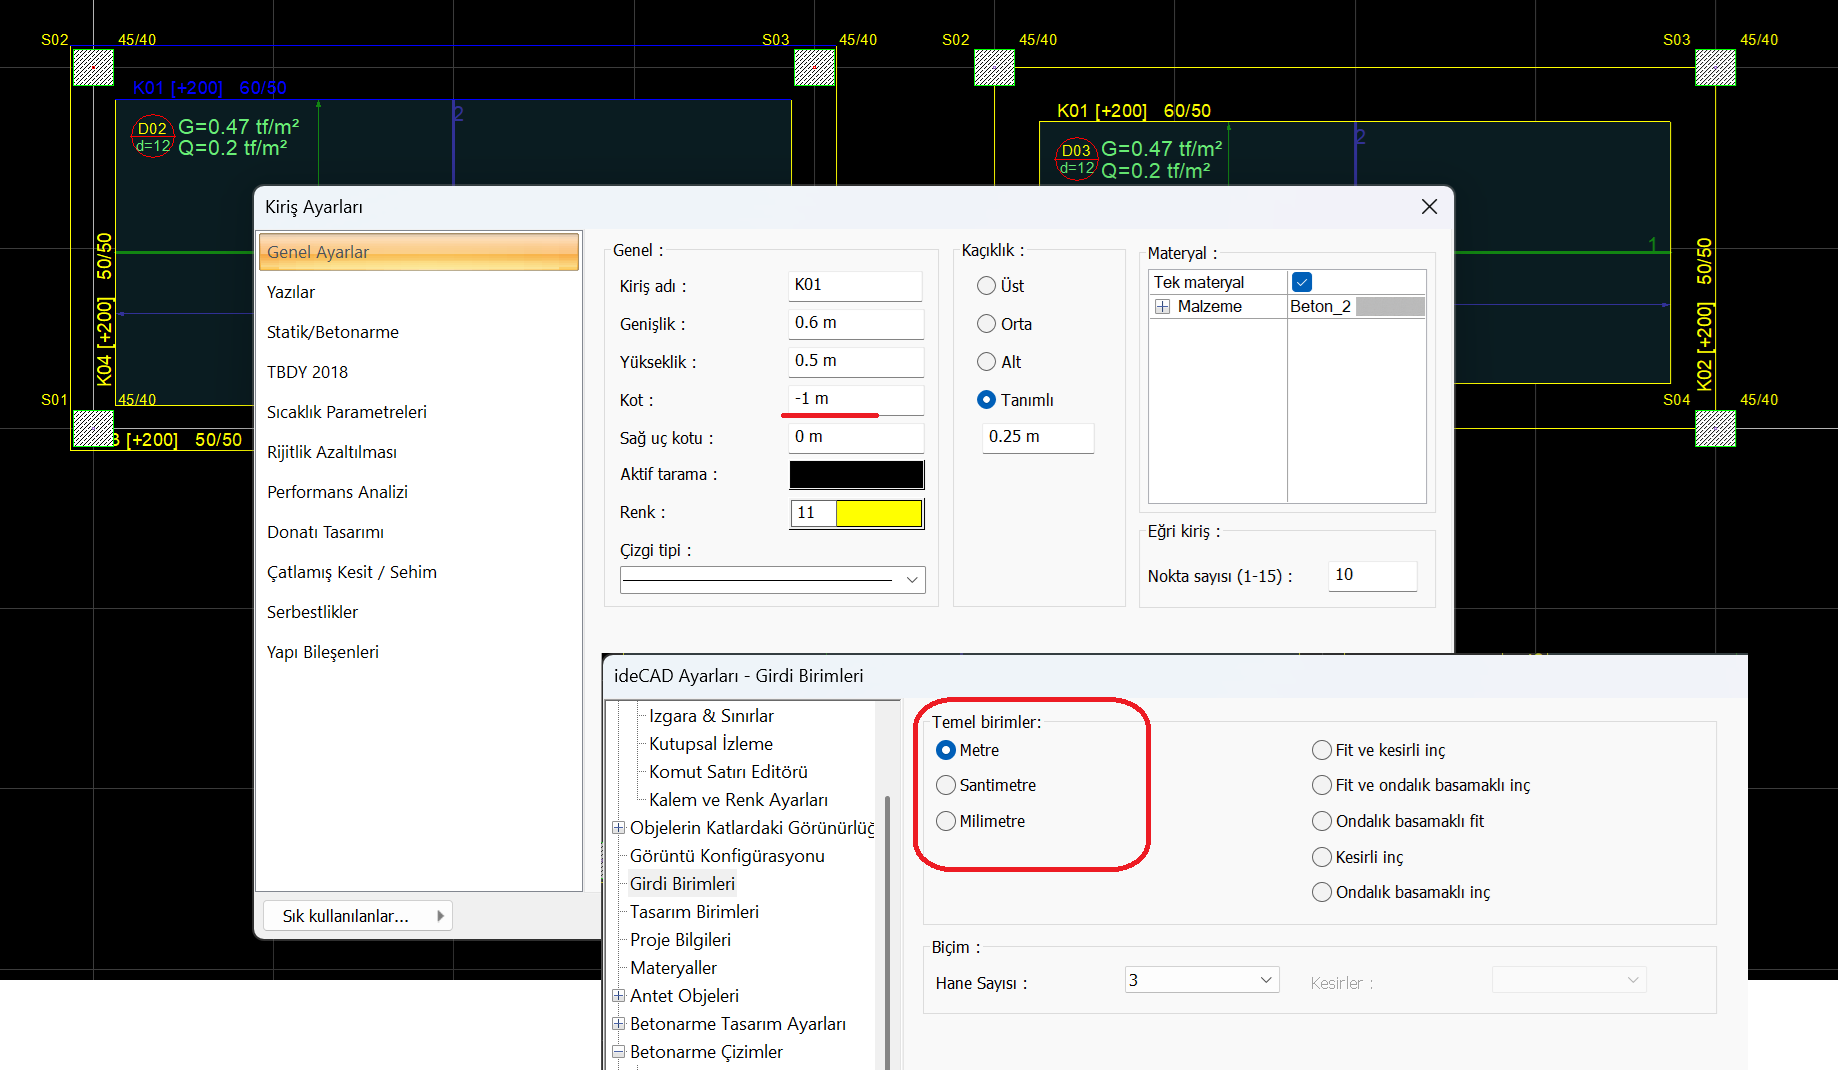Open Performans Analizi settings page
Image resolution: width=1838 pixels, height=1070 pixels.
pos(338,492)
